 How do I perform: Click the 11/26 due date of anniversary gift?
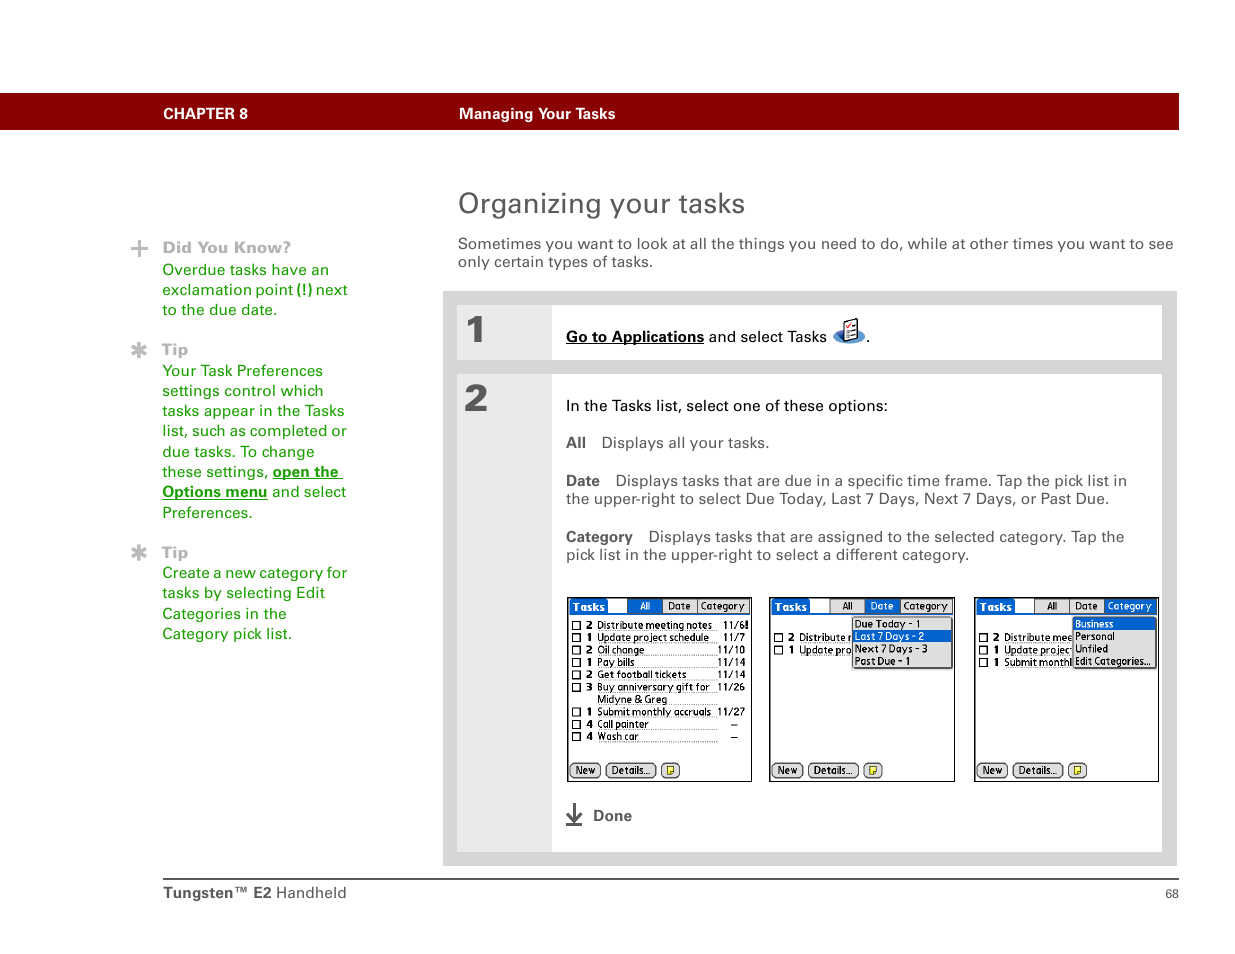(732, 687)
